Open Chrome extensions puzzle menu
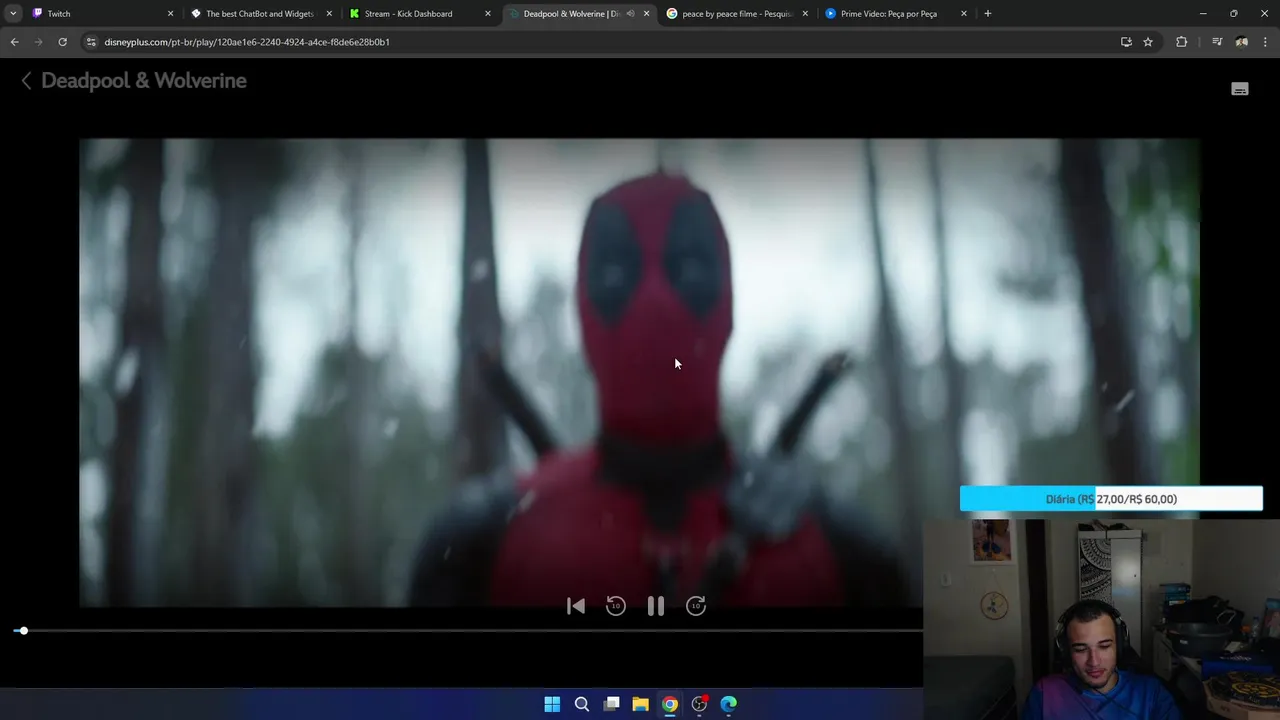The height and width of the screenshot is (720, 1280). tap(1182, 42)
